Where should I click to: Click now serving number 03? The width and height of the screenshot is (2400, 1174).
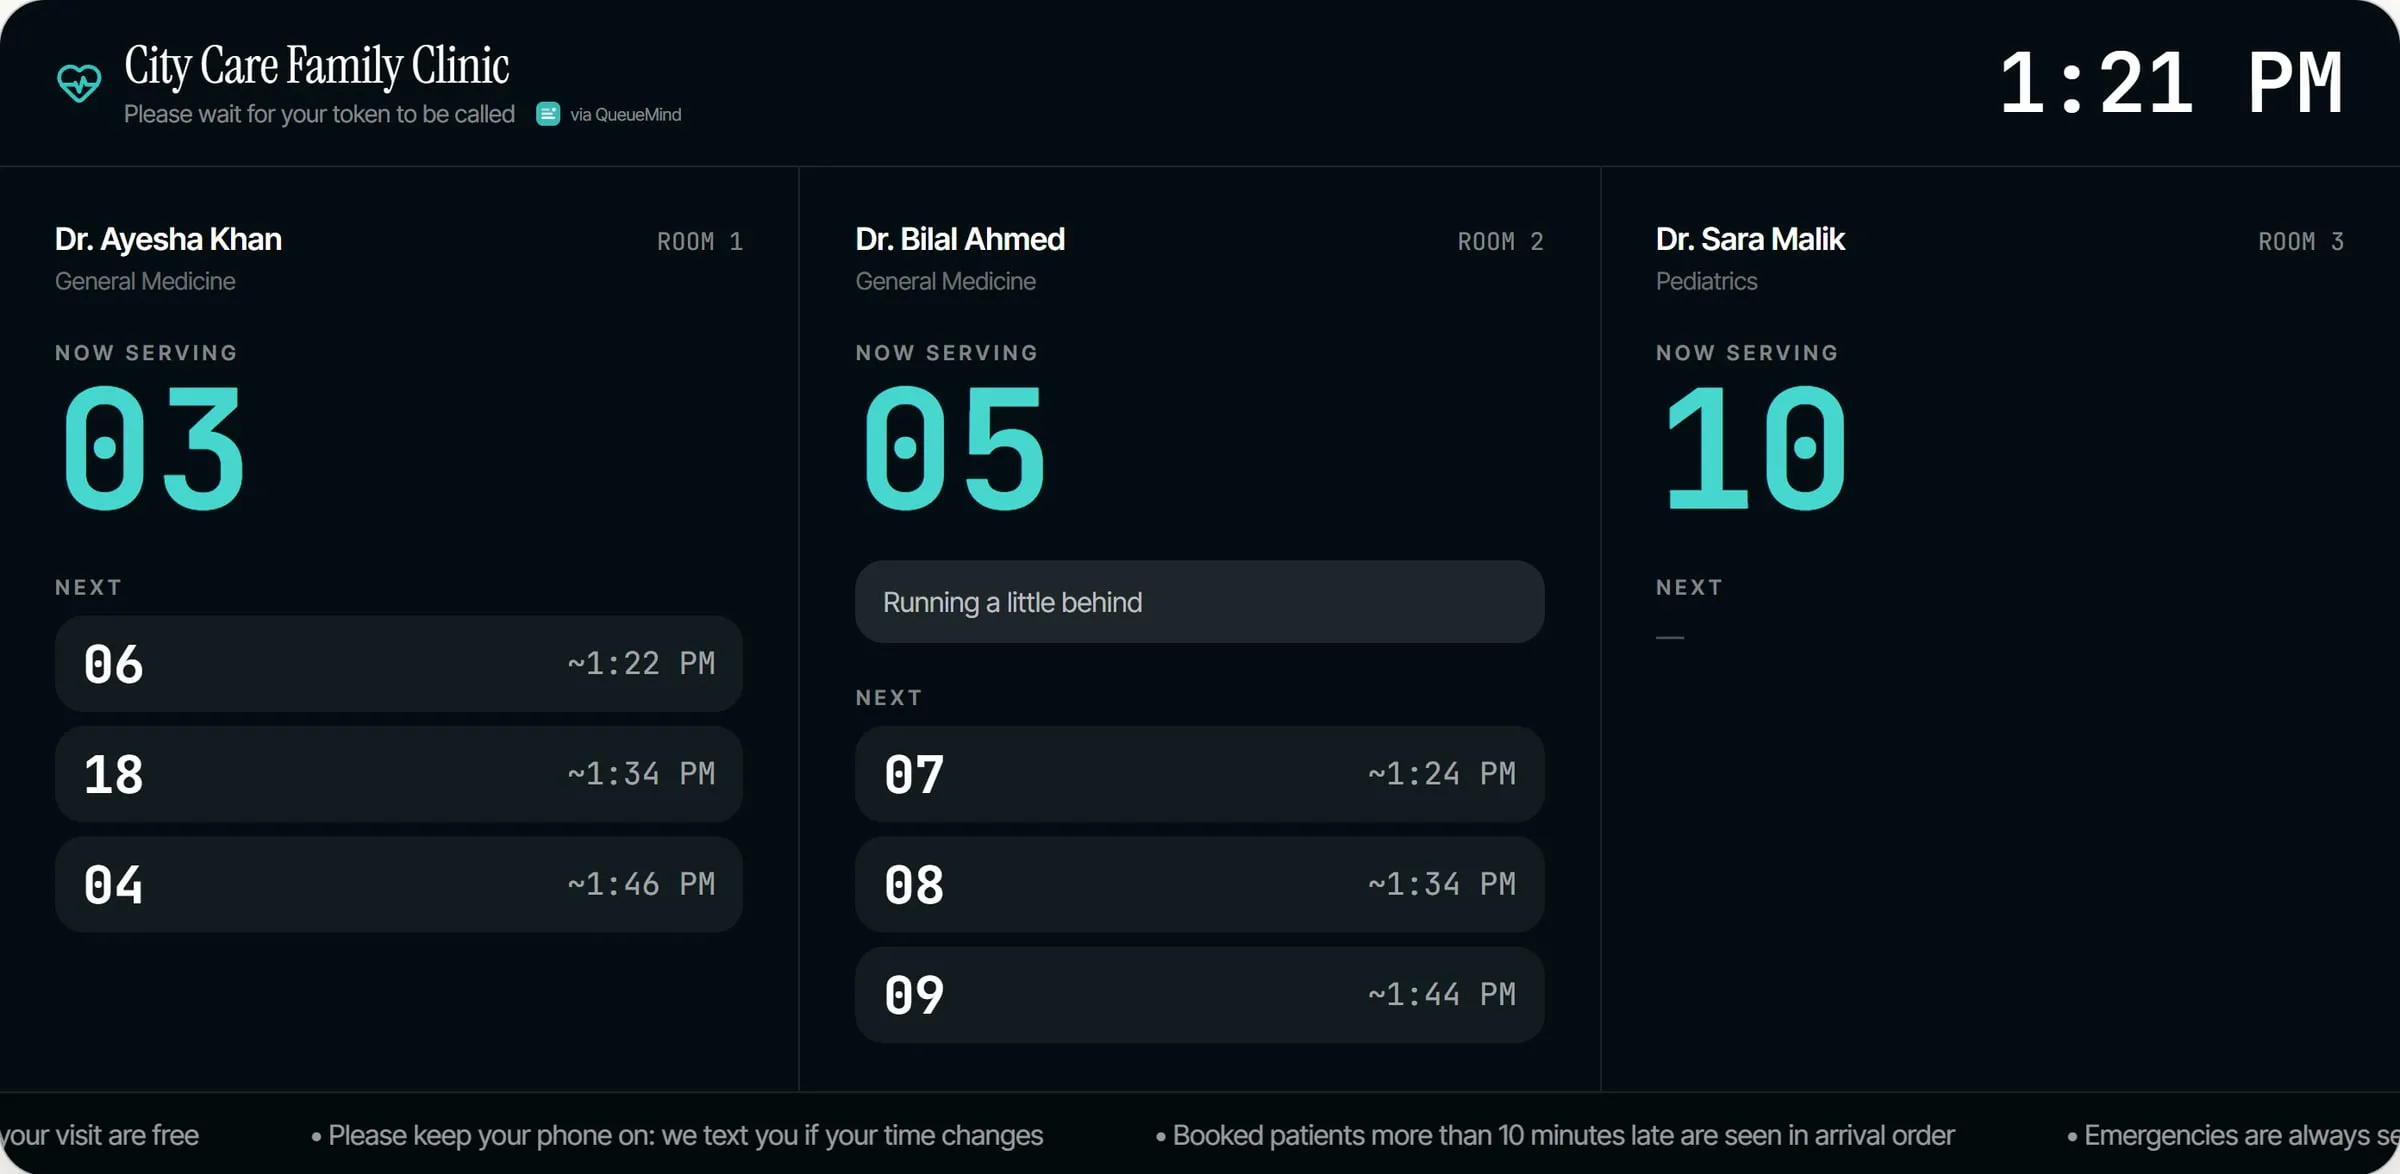[x=154, y=449]
